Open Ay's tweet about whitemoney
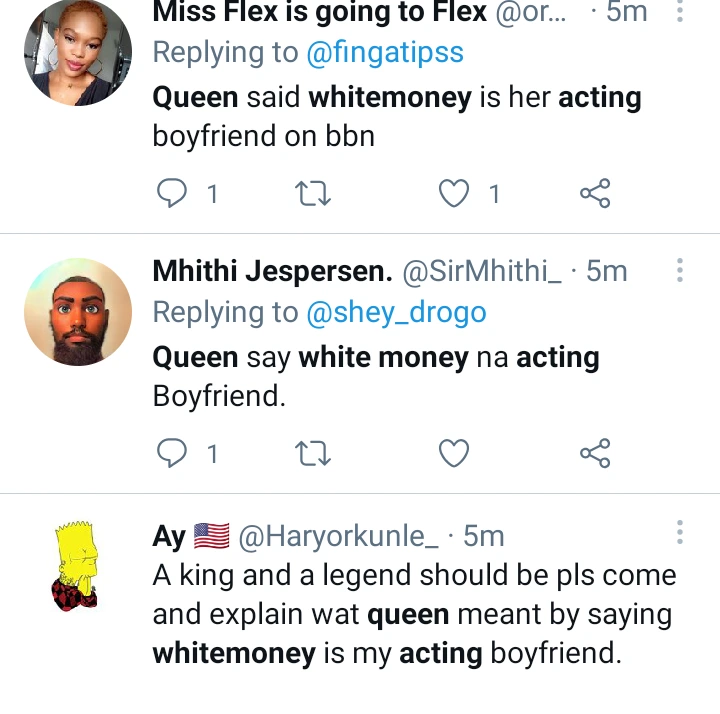The image size is (720, 714). (414, 614)
